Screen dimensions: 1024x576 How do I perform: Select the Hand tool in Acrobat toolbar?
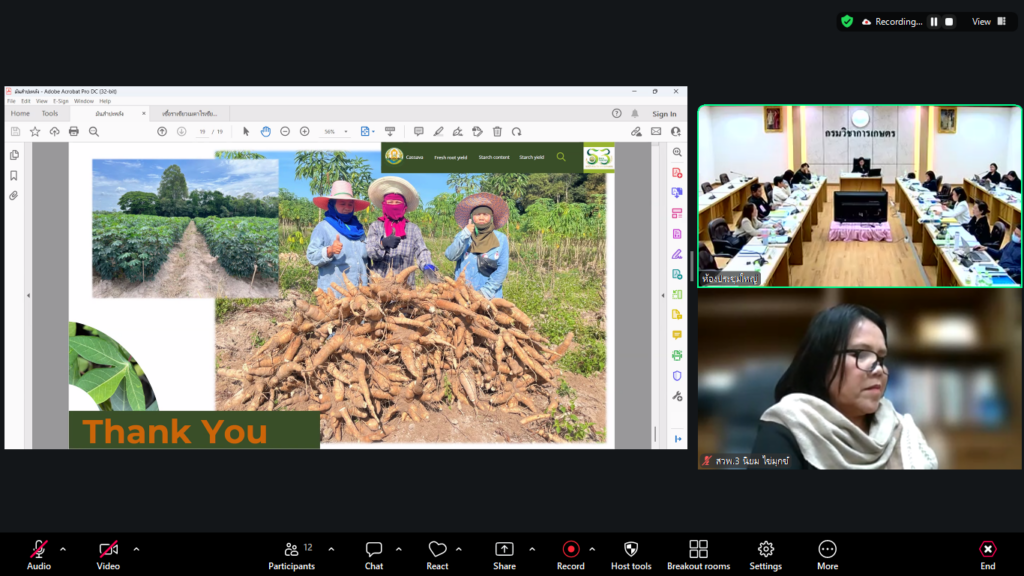pos(266,131)
